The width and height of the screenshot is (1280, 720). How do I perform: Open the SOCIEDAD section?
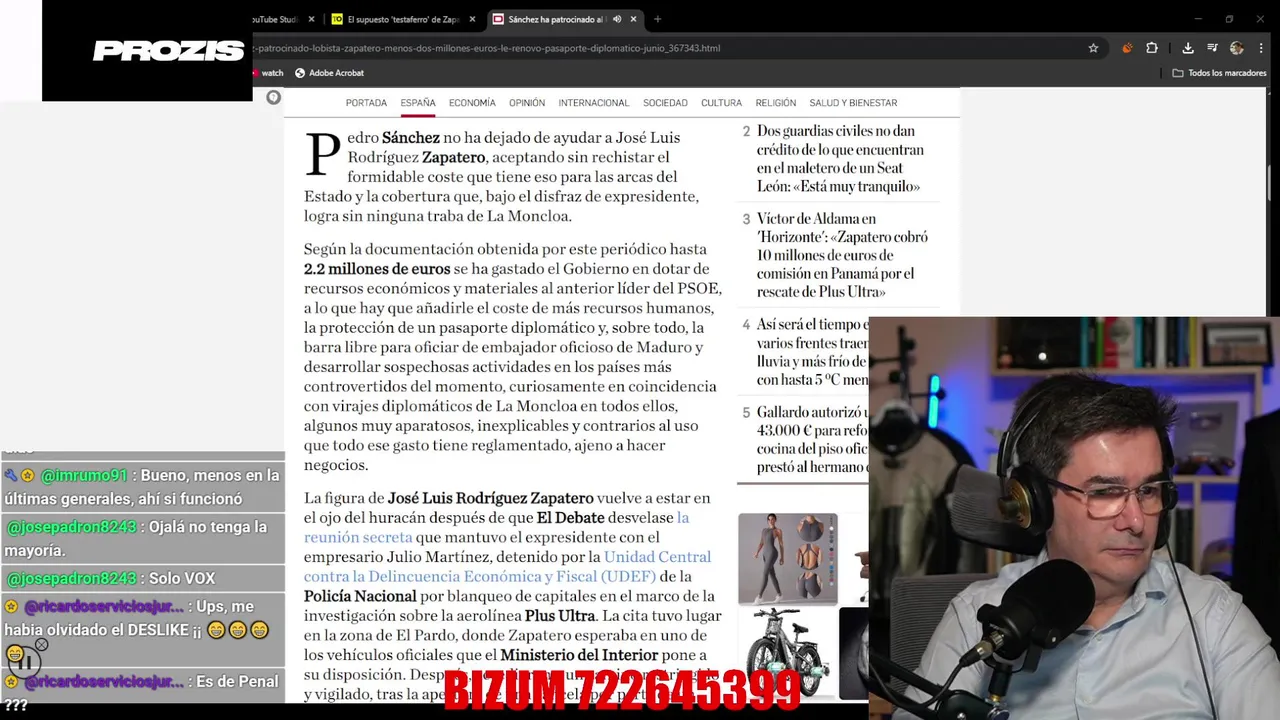(665, 103)
